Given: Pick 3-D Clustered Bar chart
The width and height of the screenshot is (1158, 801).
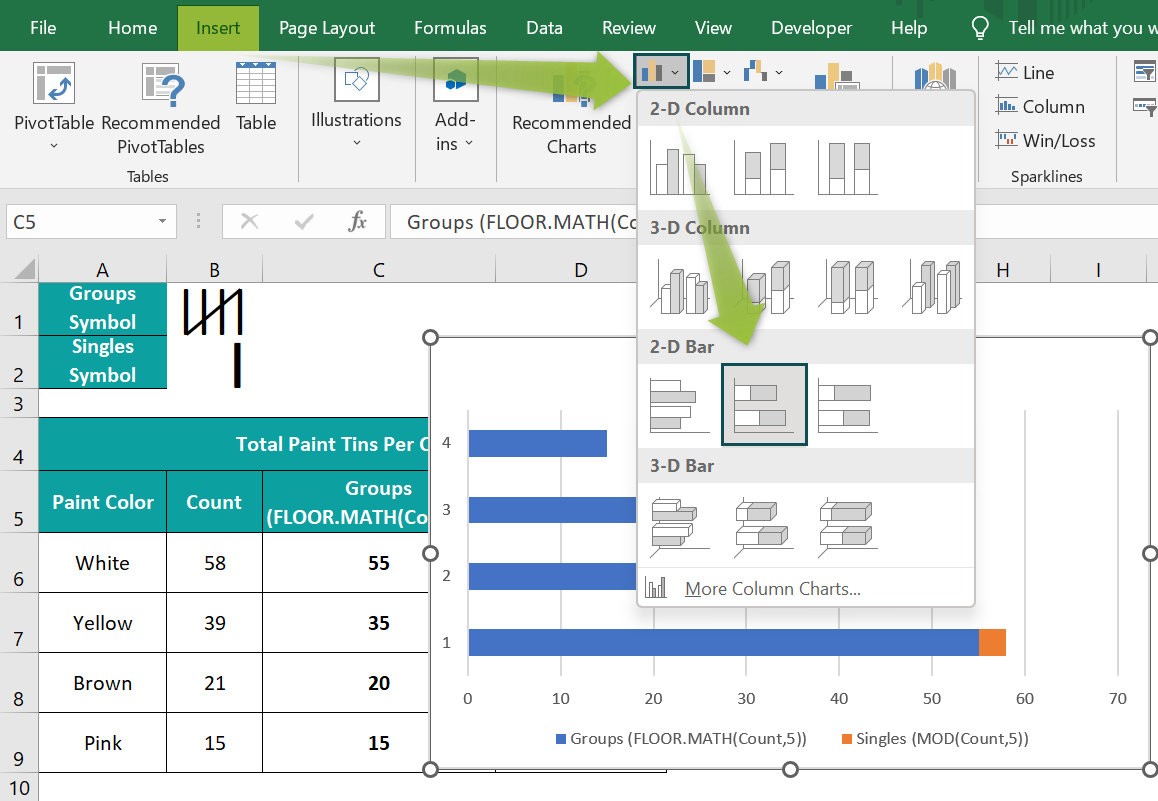Looking at the screenshot, I should pos(679,526).
